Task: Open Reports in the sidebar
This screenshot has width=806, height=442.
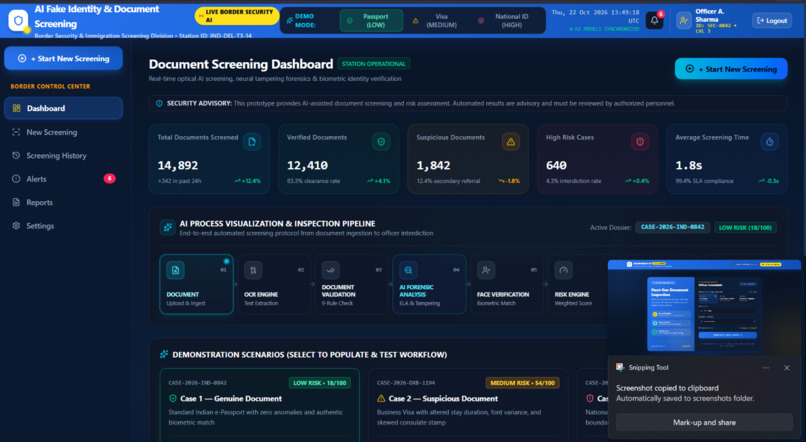Action: [x=64, y=202]
